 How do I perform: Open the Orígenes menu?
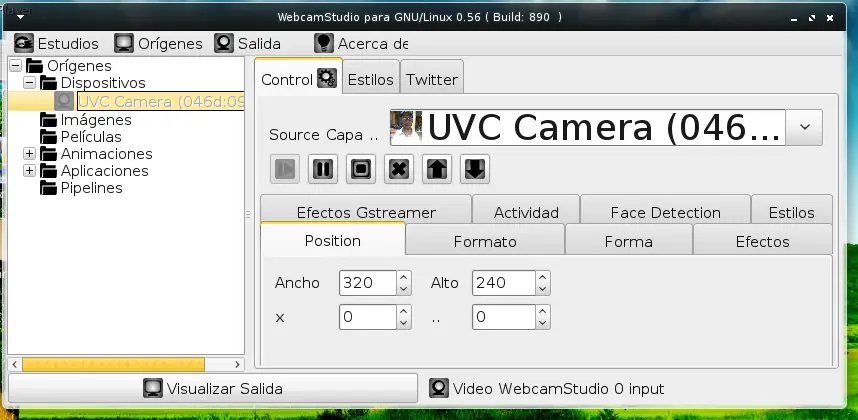[x=158, y=43]
